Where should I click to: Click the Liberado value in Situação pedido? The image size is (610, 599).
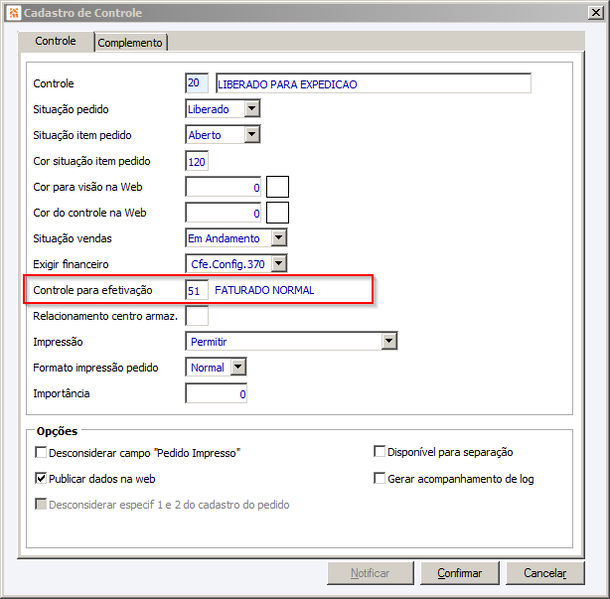[x=208, y=109]
